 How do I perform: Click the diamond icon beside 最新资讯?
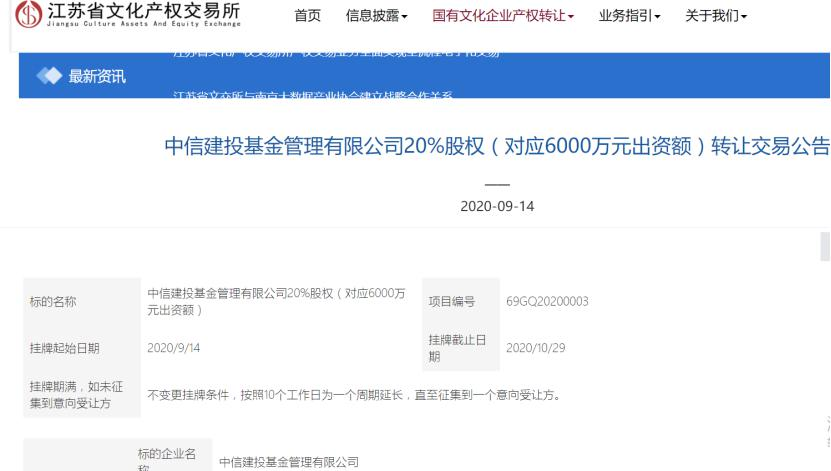tap(49, 76)
